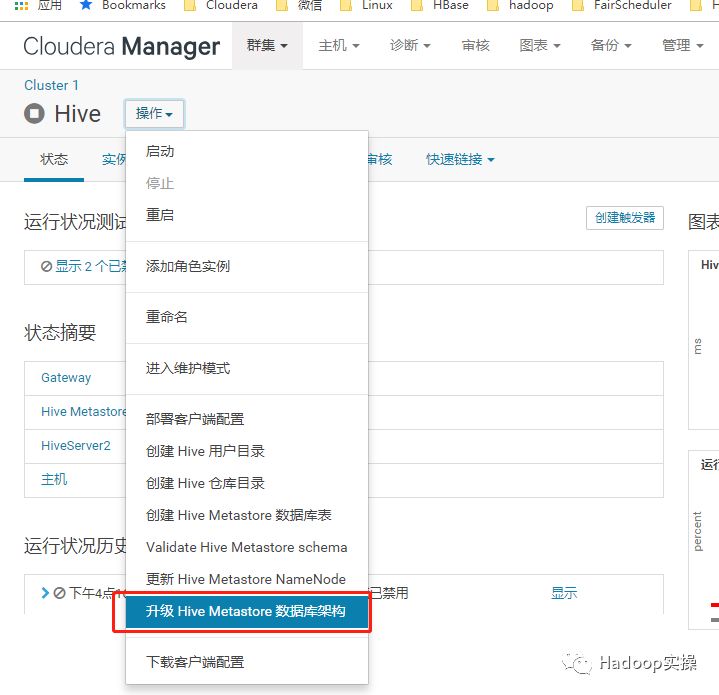Open the hadoop bookmarks folder
The image size is (719, 695).
coord(520,5)
